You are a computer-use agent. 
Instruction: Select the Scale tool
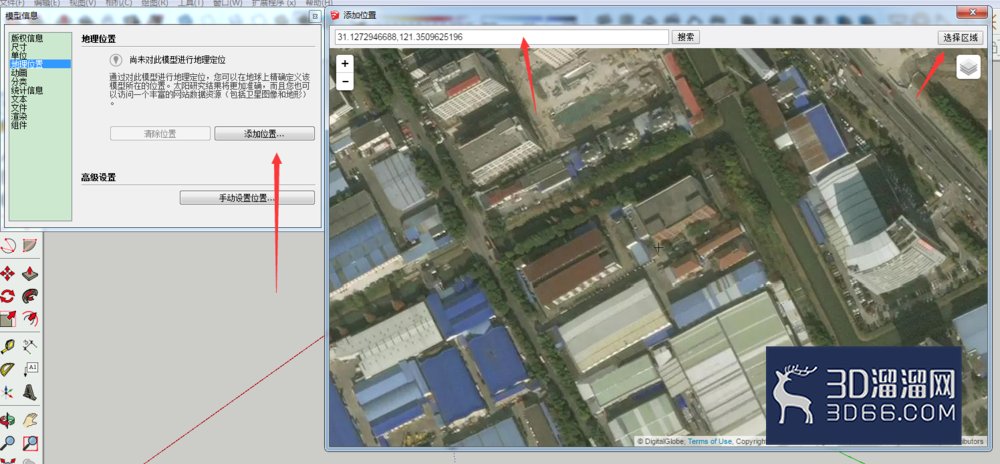coord(8,317)
